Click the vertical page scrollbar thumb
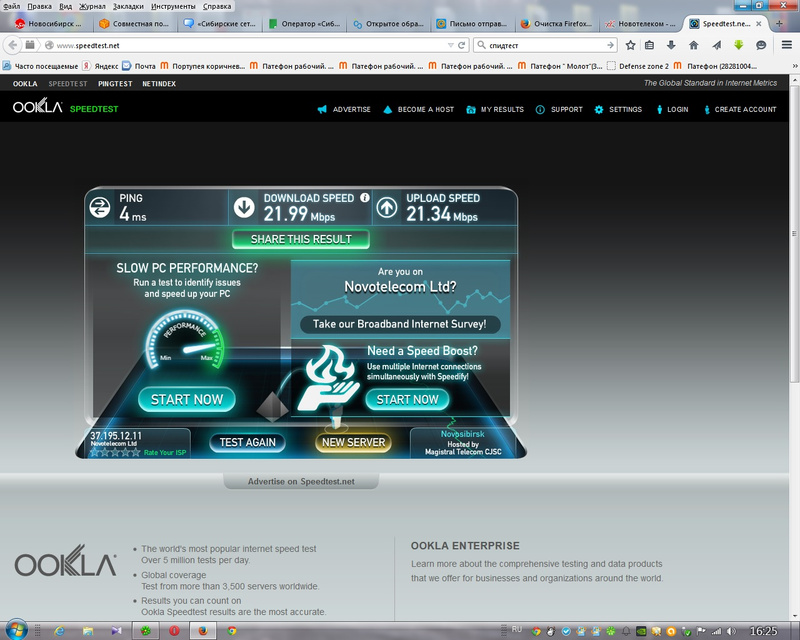Viewport: 800px width, 640px height. tap(794, 233)
